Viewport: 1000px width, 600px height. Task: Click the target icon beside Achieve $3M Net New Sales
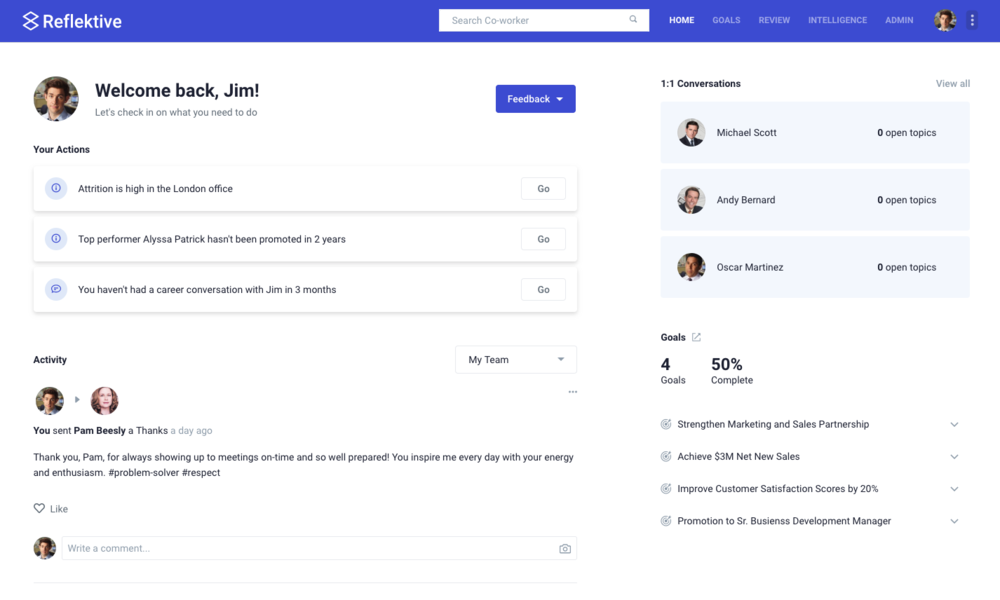pos(664,456)
